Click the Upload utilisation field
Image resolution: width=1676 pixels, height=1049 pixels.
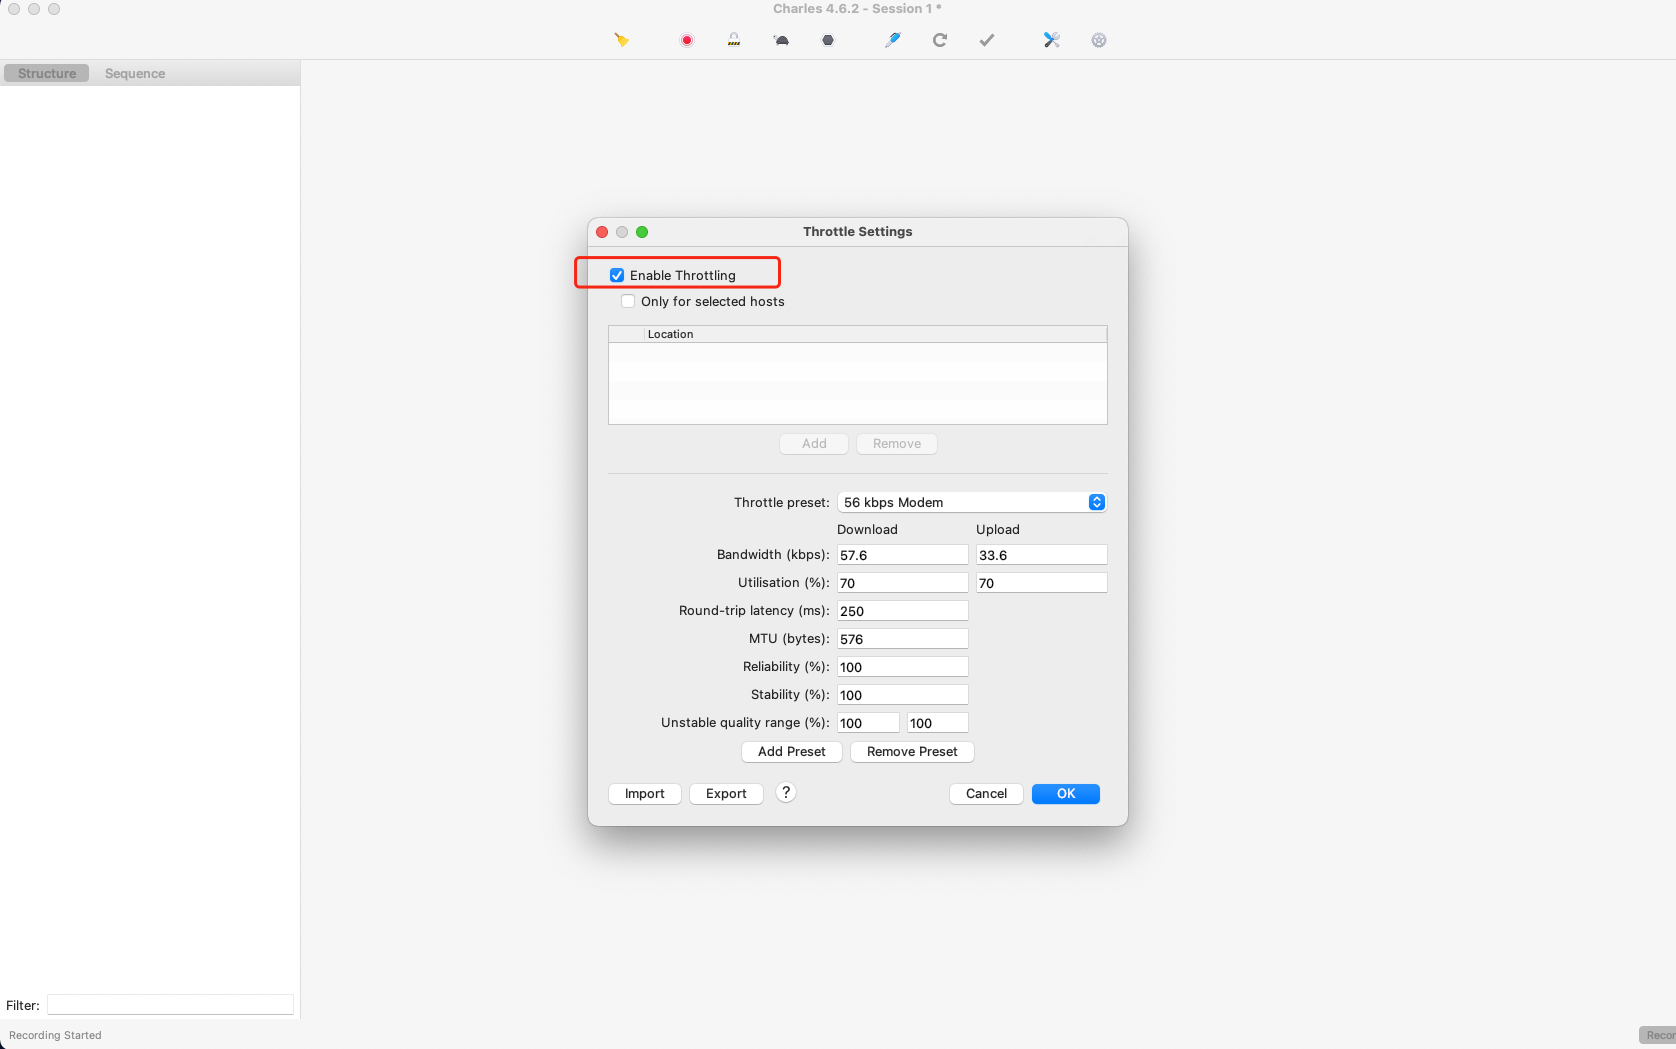pos(1042,583)
